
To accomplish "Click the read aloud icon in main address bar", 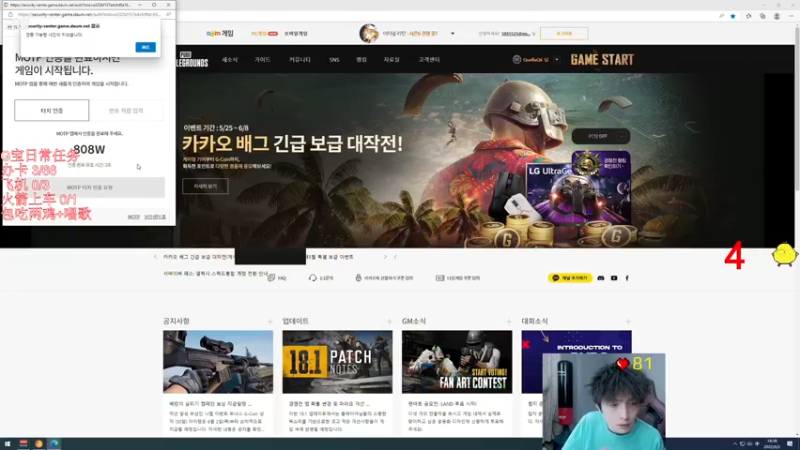I will pyautogui.click(x=721, y=16).
